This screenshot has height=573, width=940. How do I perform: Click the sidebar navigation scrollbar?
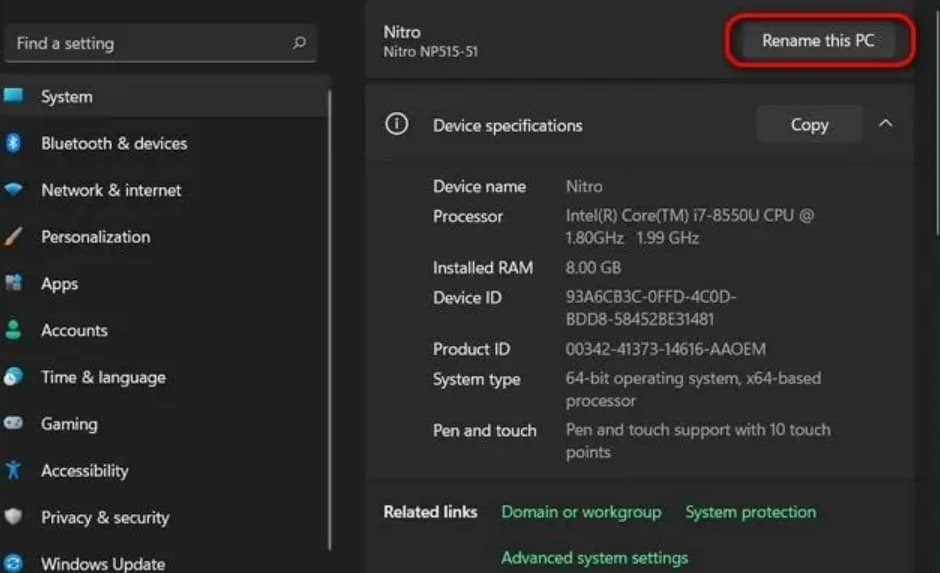click(330, 319)
